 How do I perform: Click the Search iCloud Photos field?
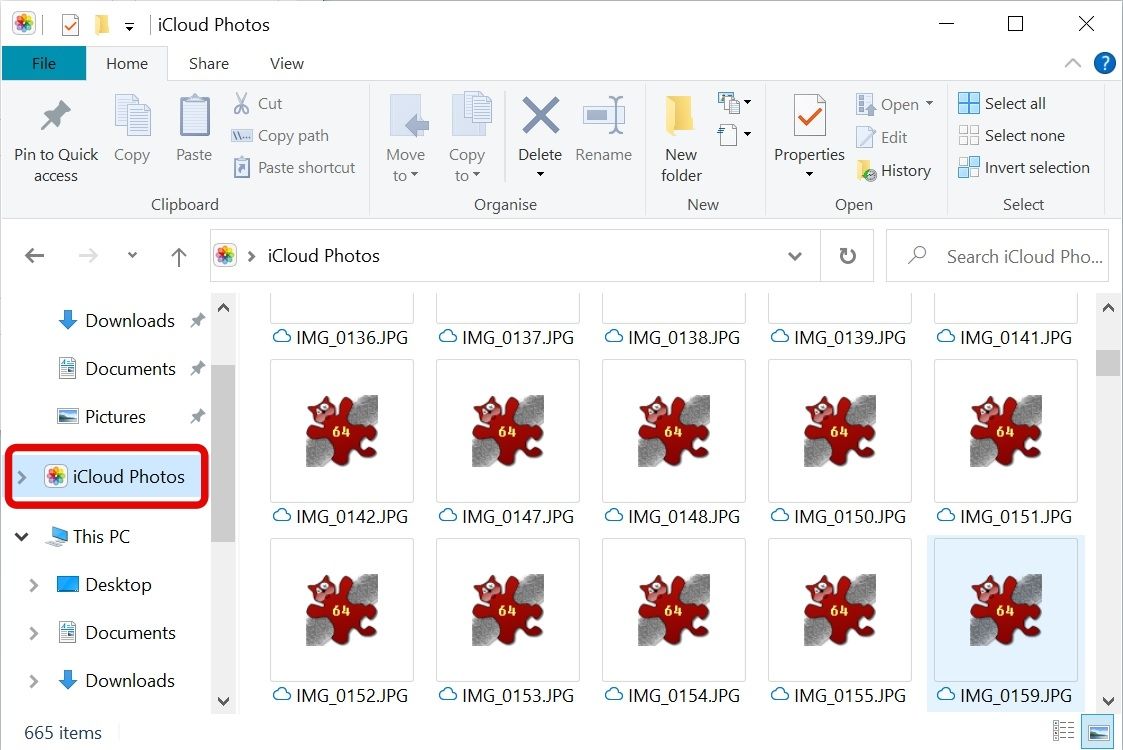pos(998,256)
